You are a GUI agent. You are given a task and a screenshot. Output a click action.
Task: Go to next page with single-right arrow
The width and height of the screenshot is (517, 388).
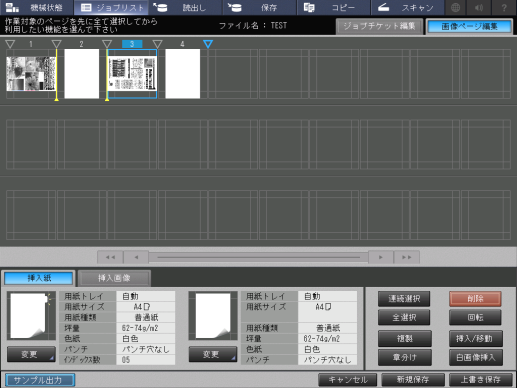[x=381, y=257]
